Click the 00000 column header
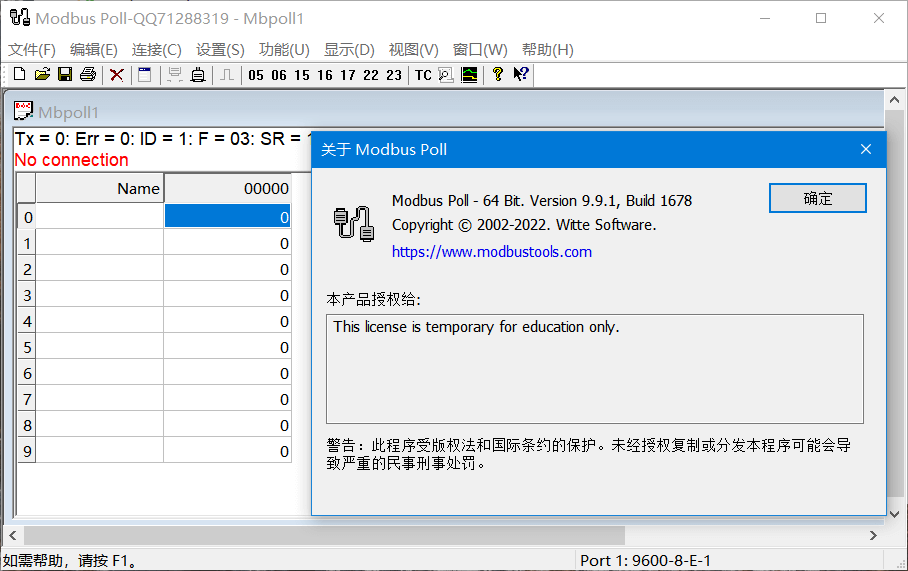 [x=228, y=188]
